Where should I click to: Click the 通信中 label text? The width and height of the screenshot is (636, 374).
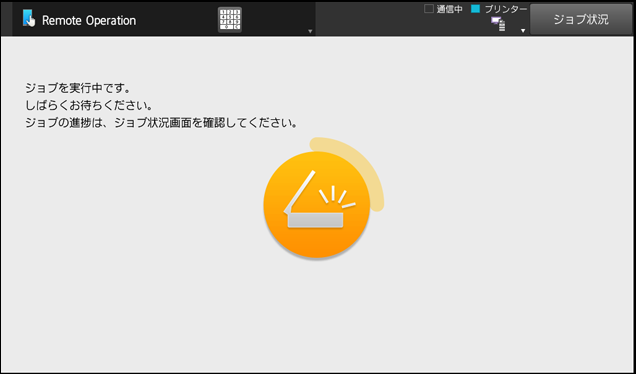(449, 9)
